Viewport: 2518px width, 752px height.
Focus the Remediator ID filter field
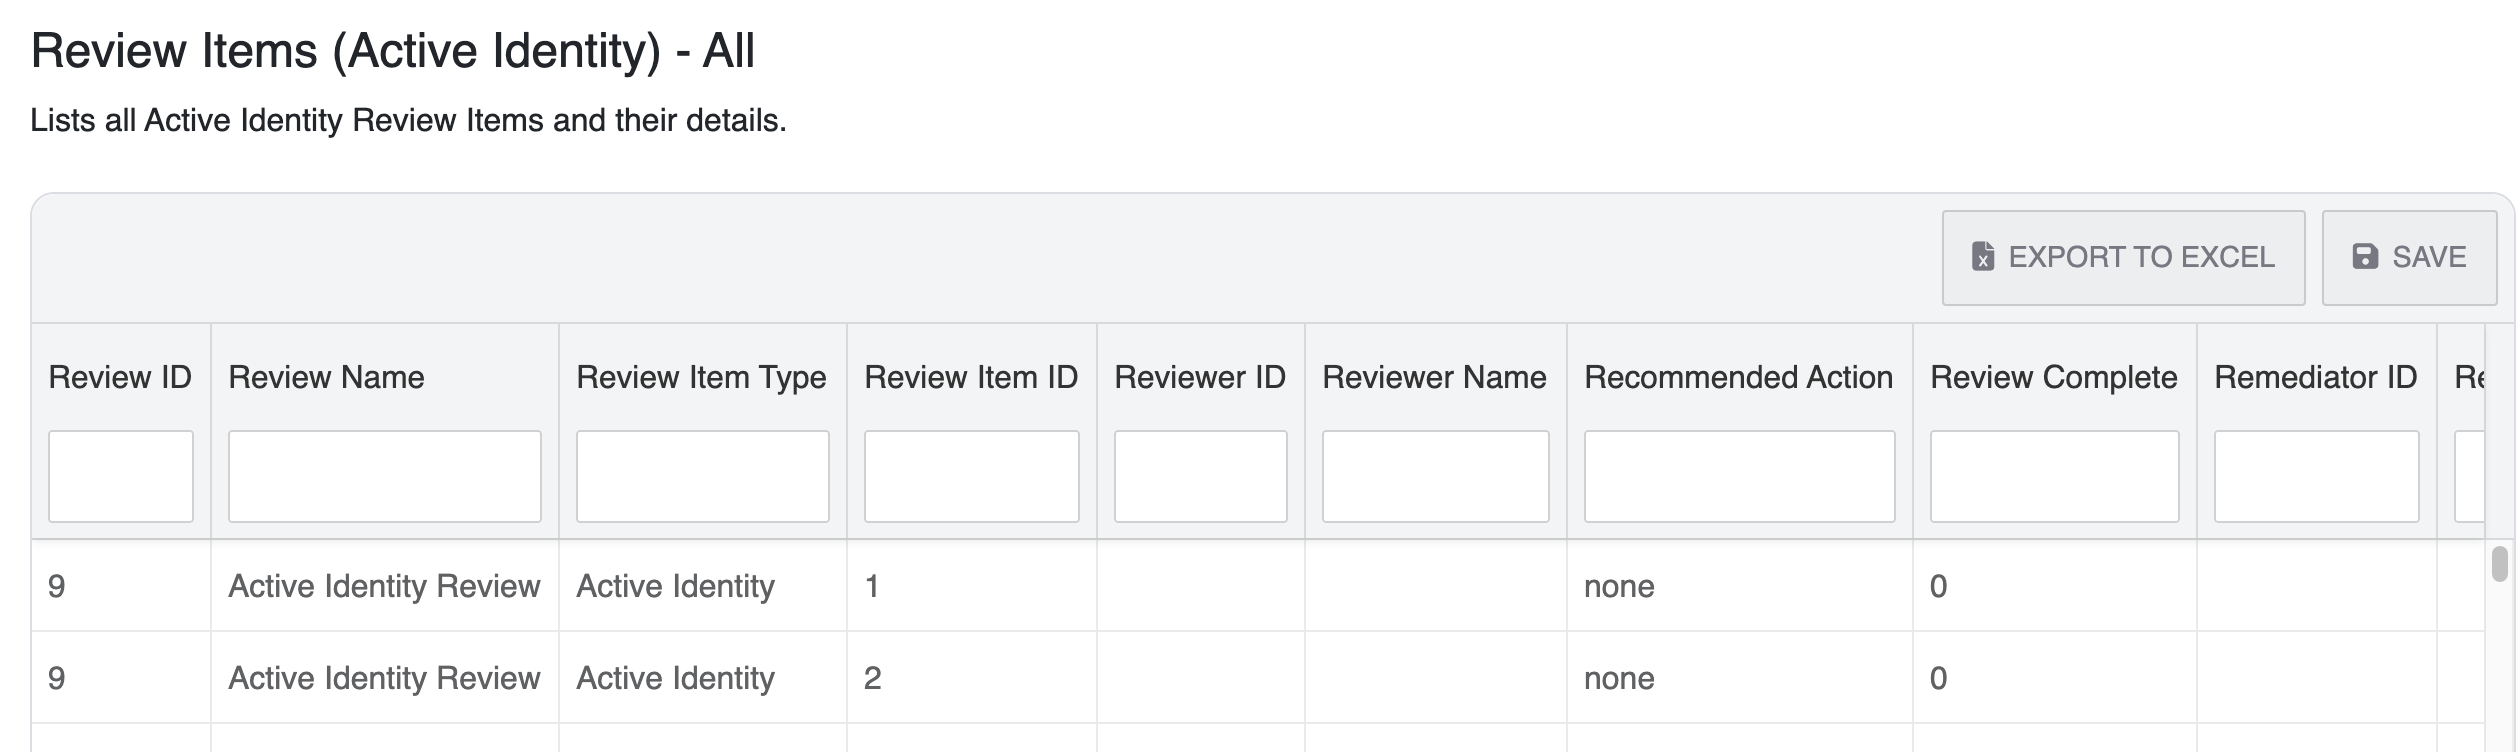coord(2316,476)
